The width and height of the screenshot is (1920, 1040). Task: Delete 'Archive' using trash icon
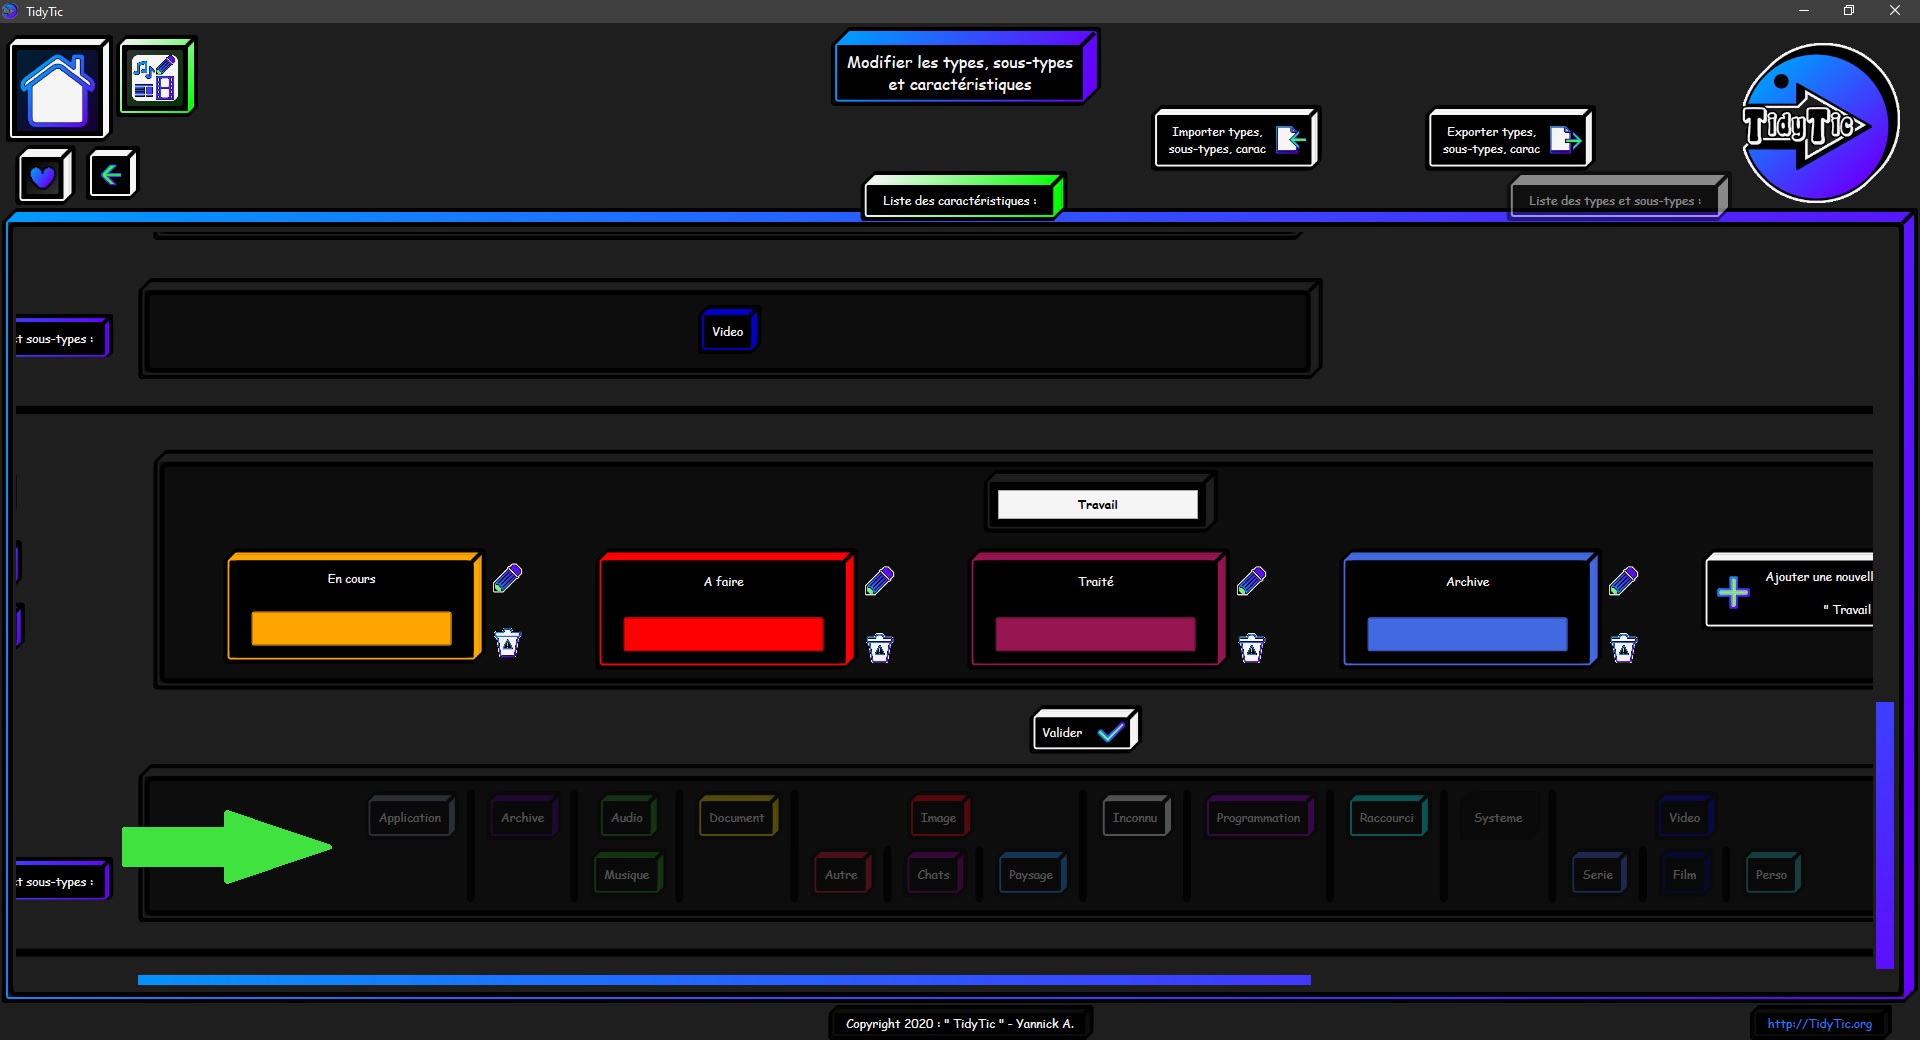point(1623,648)
